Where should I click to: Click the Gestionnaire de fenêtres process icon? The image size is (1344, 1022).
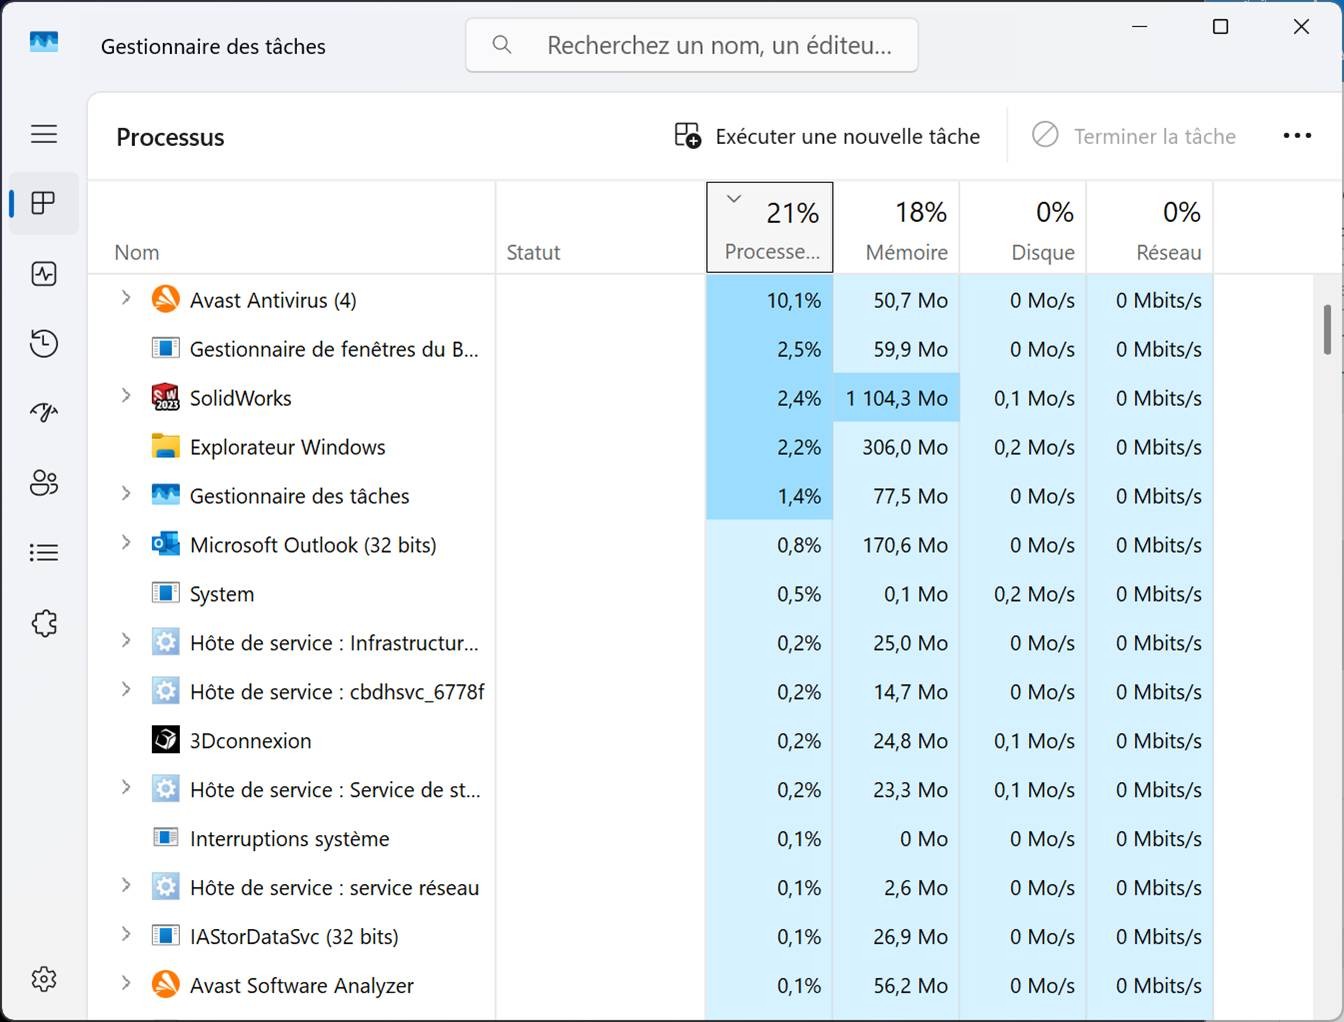pyautogui.click(x=165, y=348)
